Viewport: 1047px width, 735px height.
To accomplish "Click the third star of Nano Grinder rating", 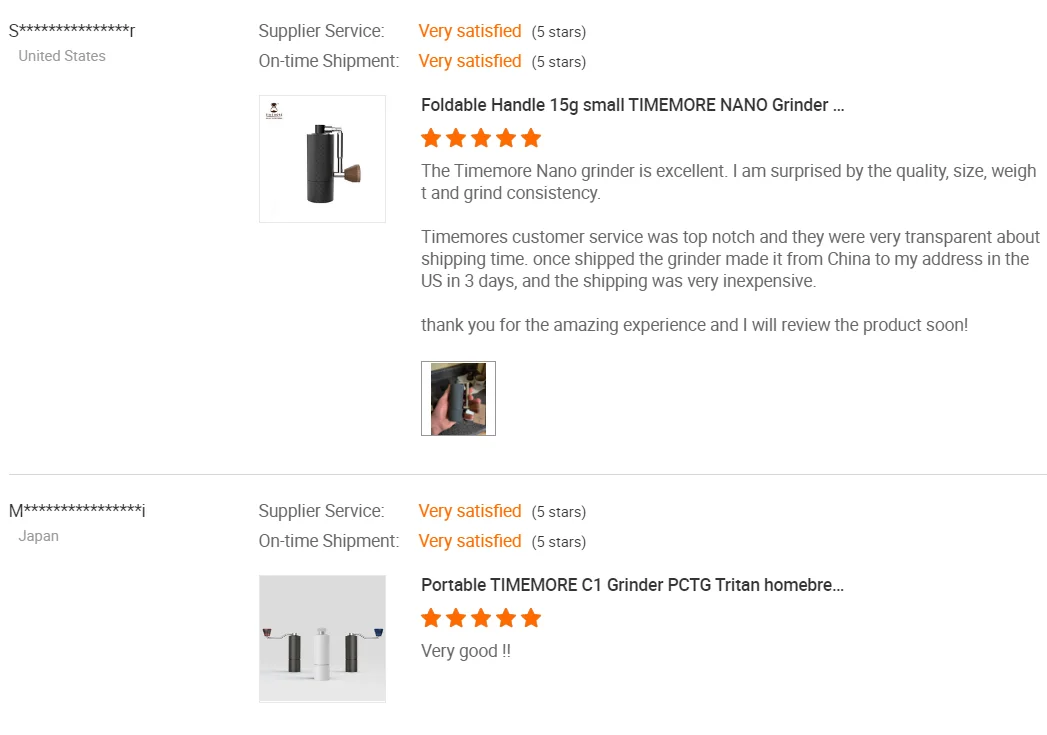I will click(x=481, y=138).
